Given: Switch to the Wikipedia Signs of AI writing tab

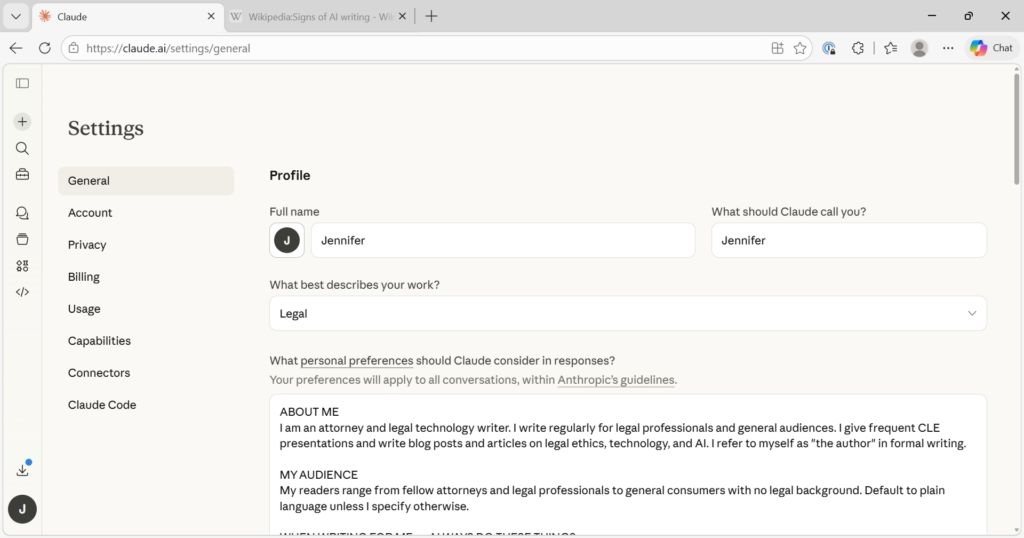Looking at the screenshot, I should (x=319, y=16).
